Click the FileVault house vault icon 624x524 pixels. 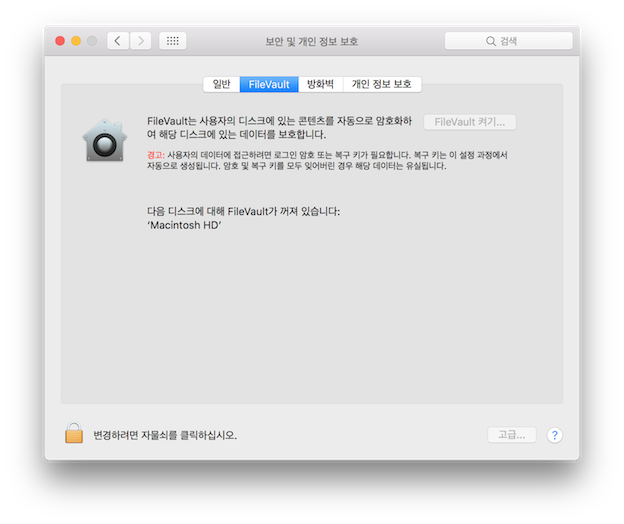tap(105, 140)
